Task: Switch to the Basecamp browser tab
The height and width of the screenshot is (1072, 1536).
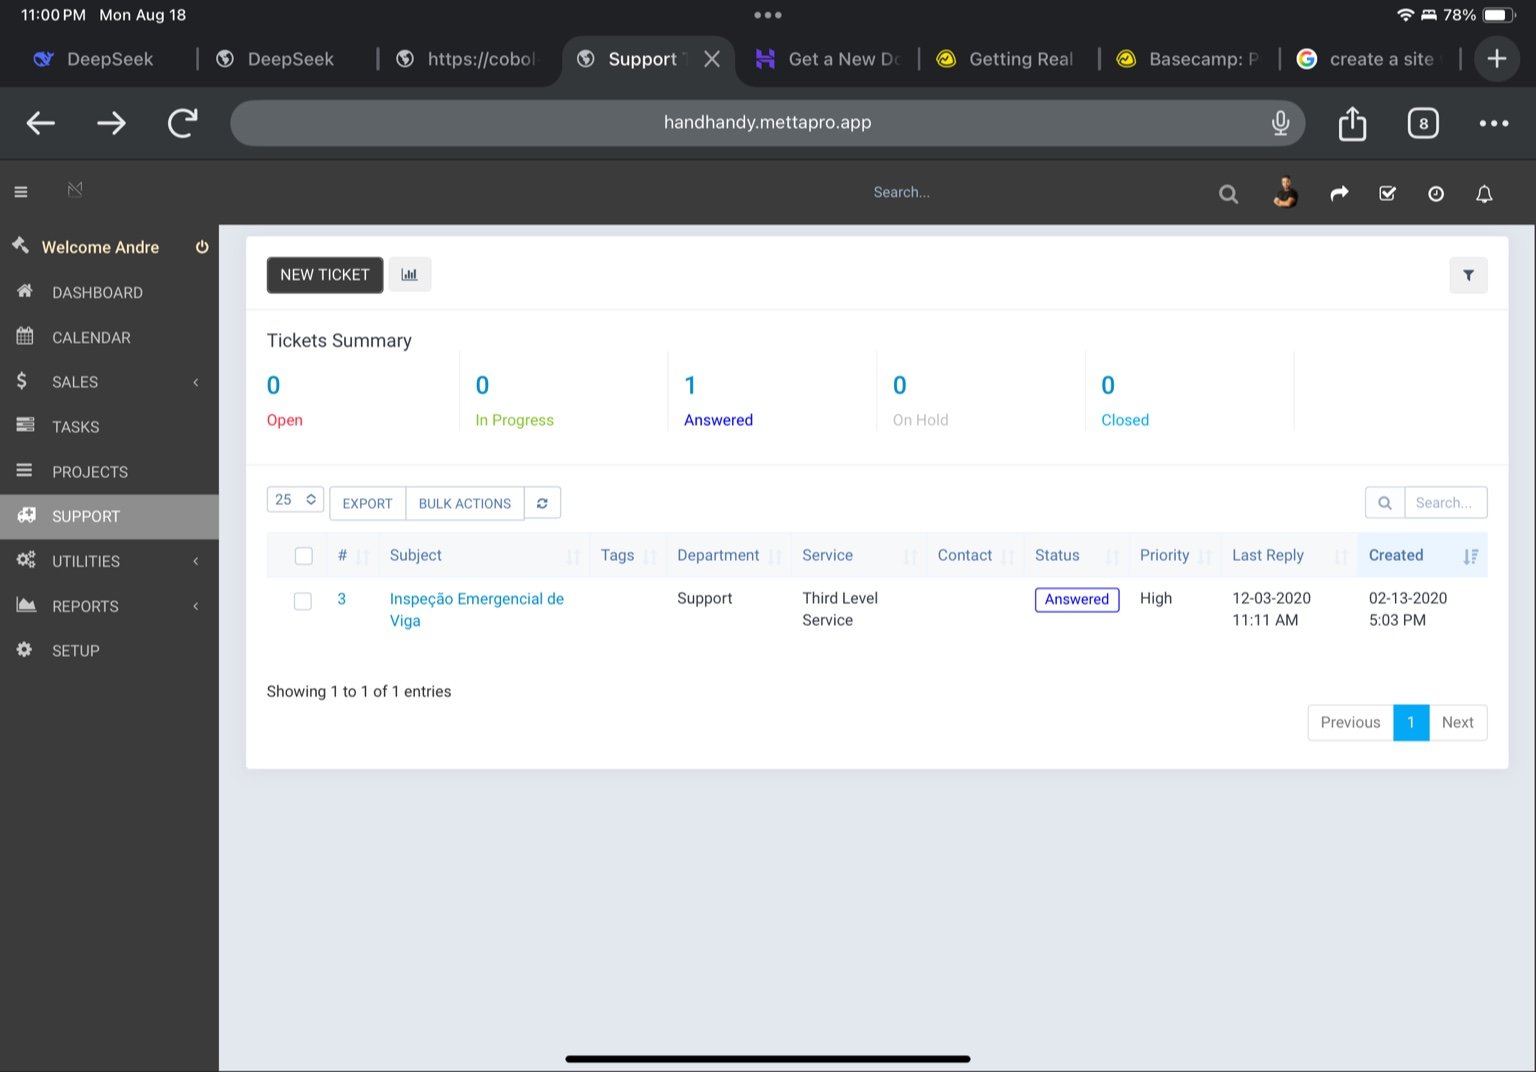Action: pyautogui.click(x=1188, y=59)
